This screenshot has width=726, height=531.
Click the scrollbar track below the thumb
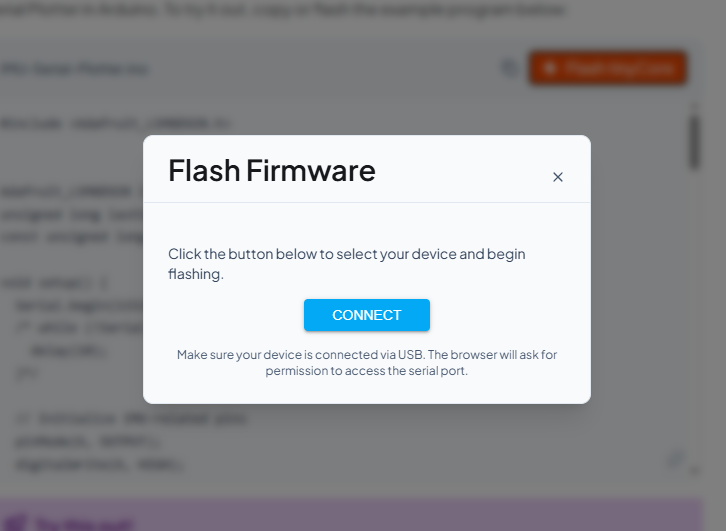(693, 300)
